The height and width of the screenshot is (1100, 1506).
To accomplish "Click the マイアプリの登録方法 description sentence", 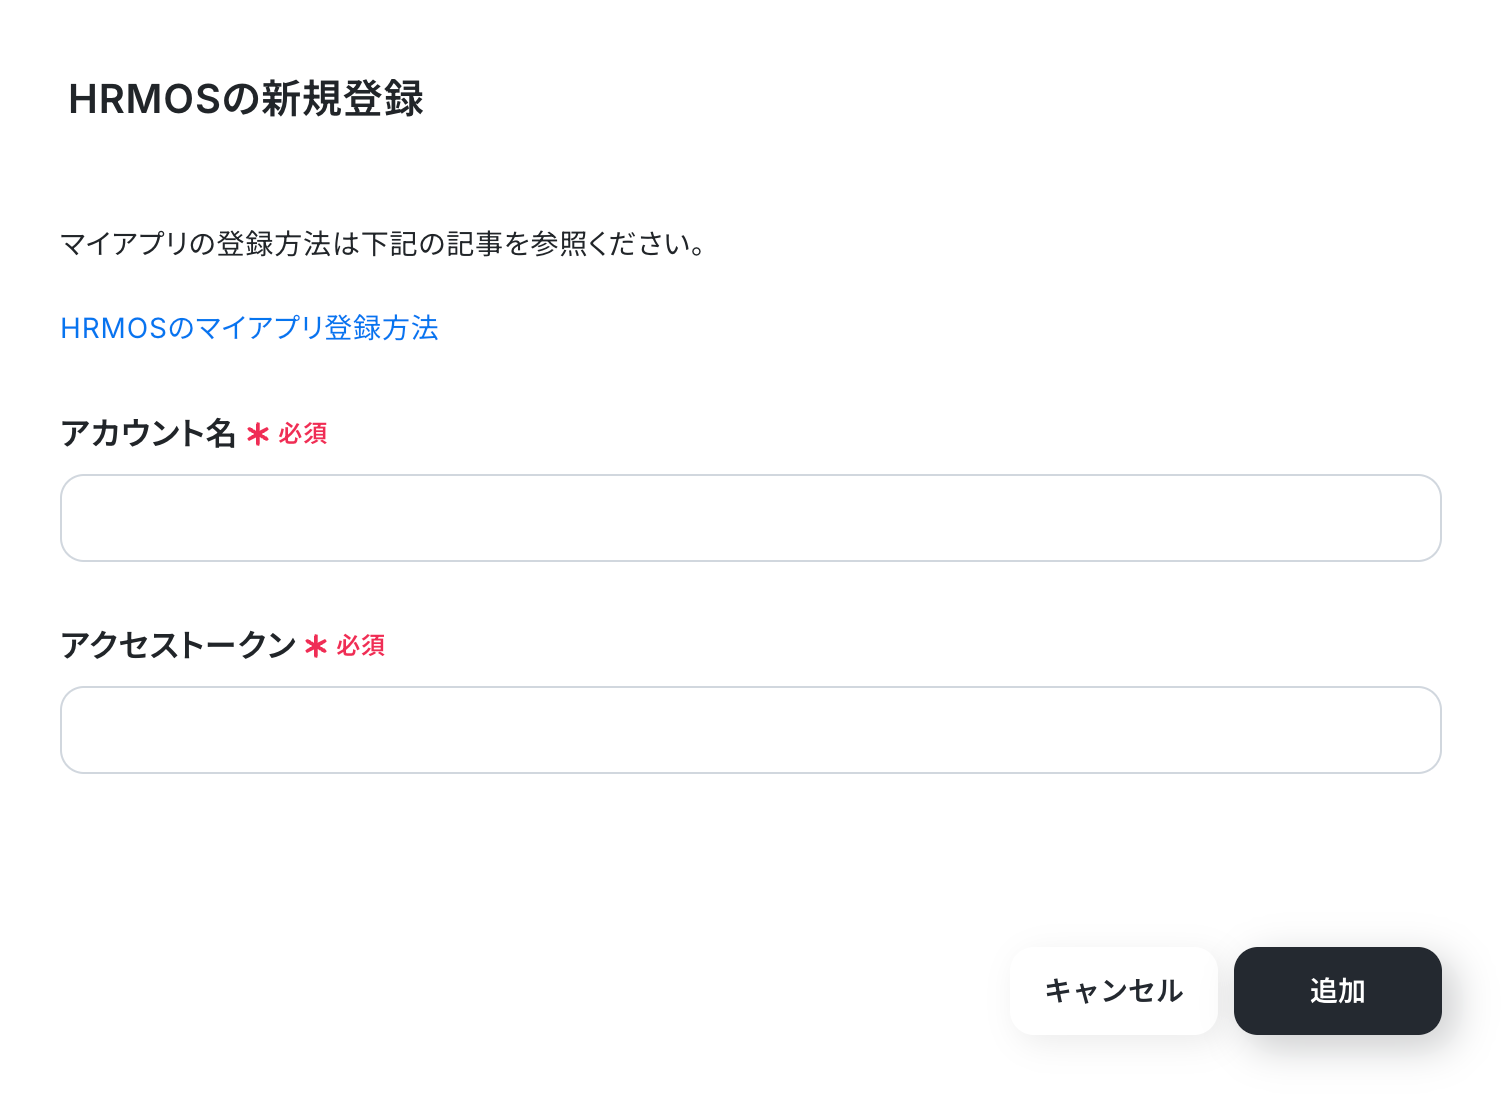I will [x=384, y=244].
